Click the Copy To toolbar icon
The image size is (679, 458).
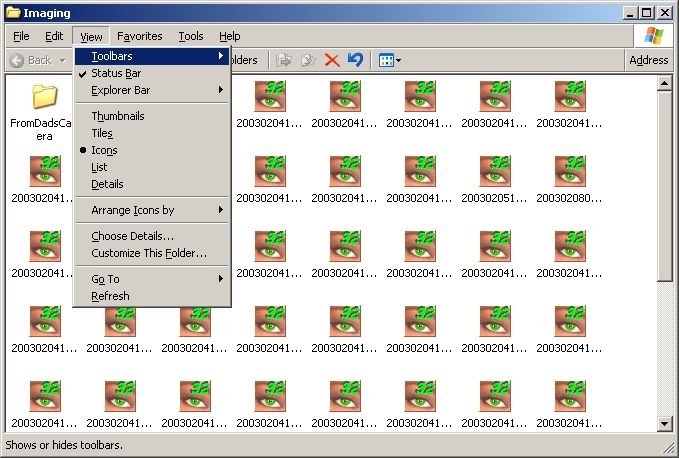pyautogui.click(x=308, y=60)
